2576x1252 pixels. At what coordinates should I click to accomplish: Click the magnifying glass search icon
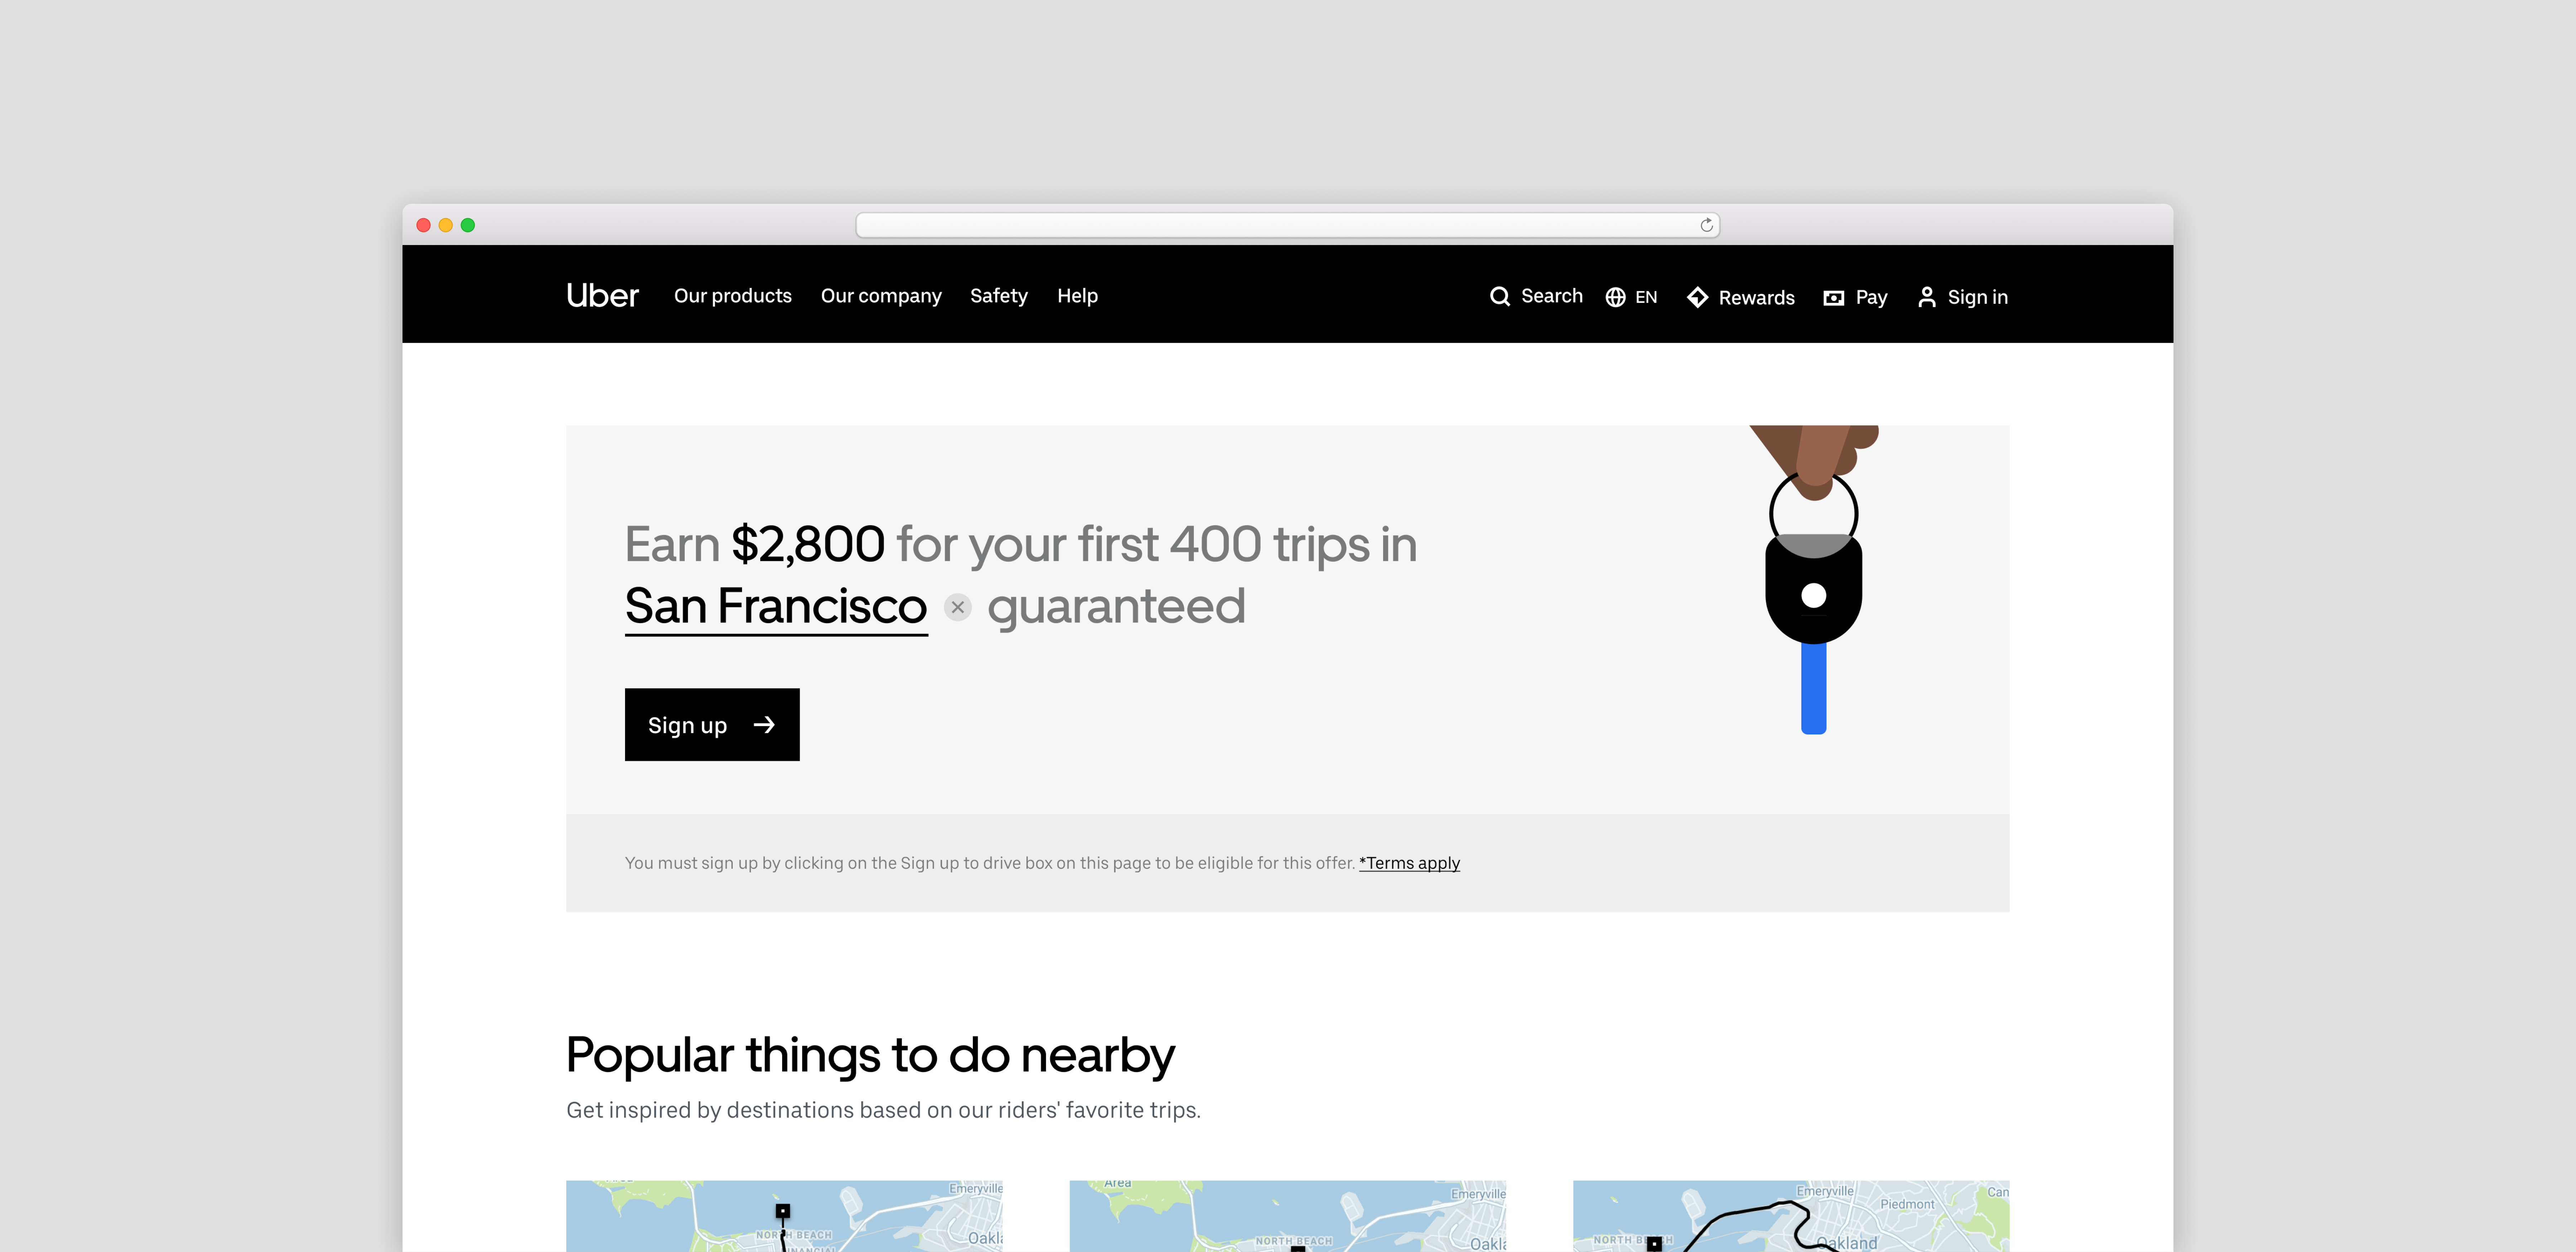1499,297
